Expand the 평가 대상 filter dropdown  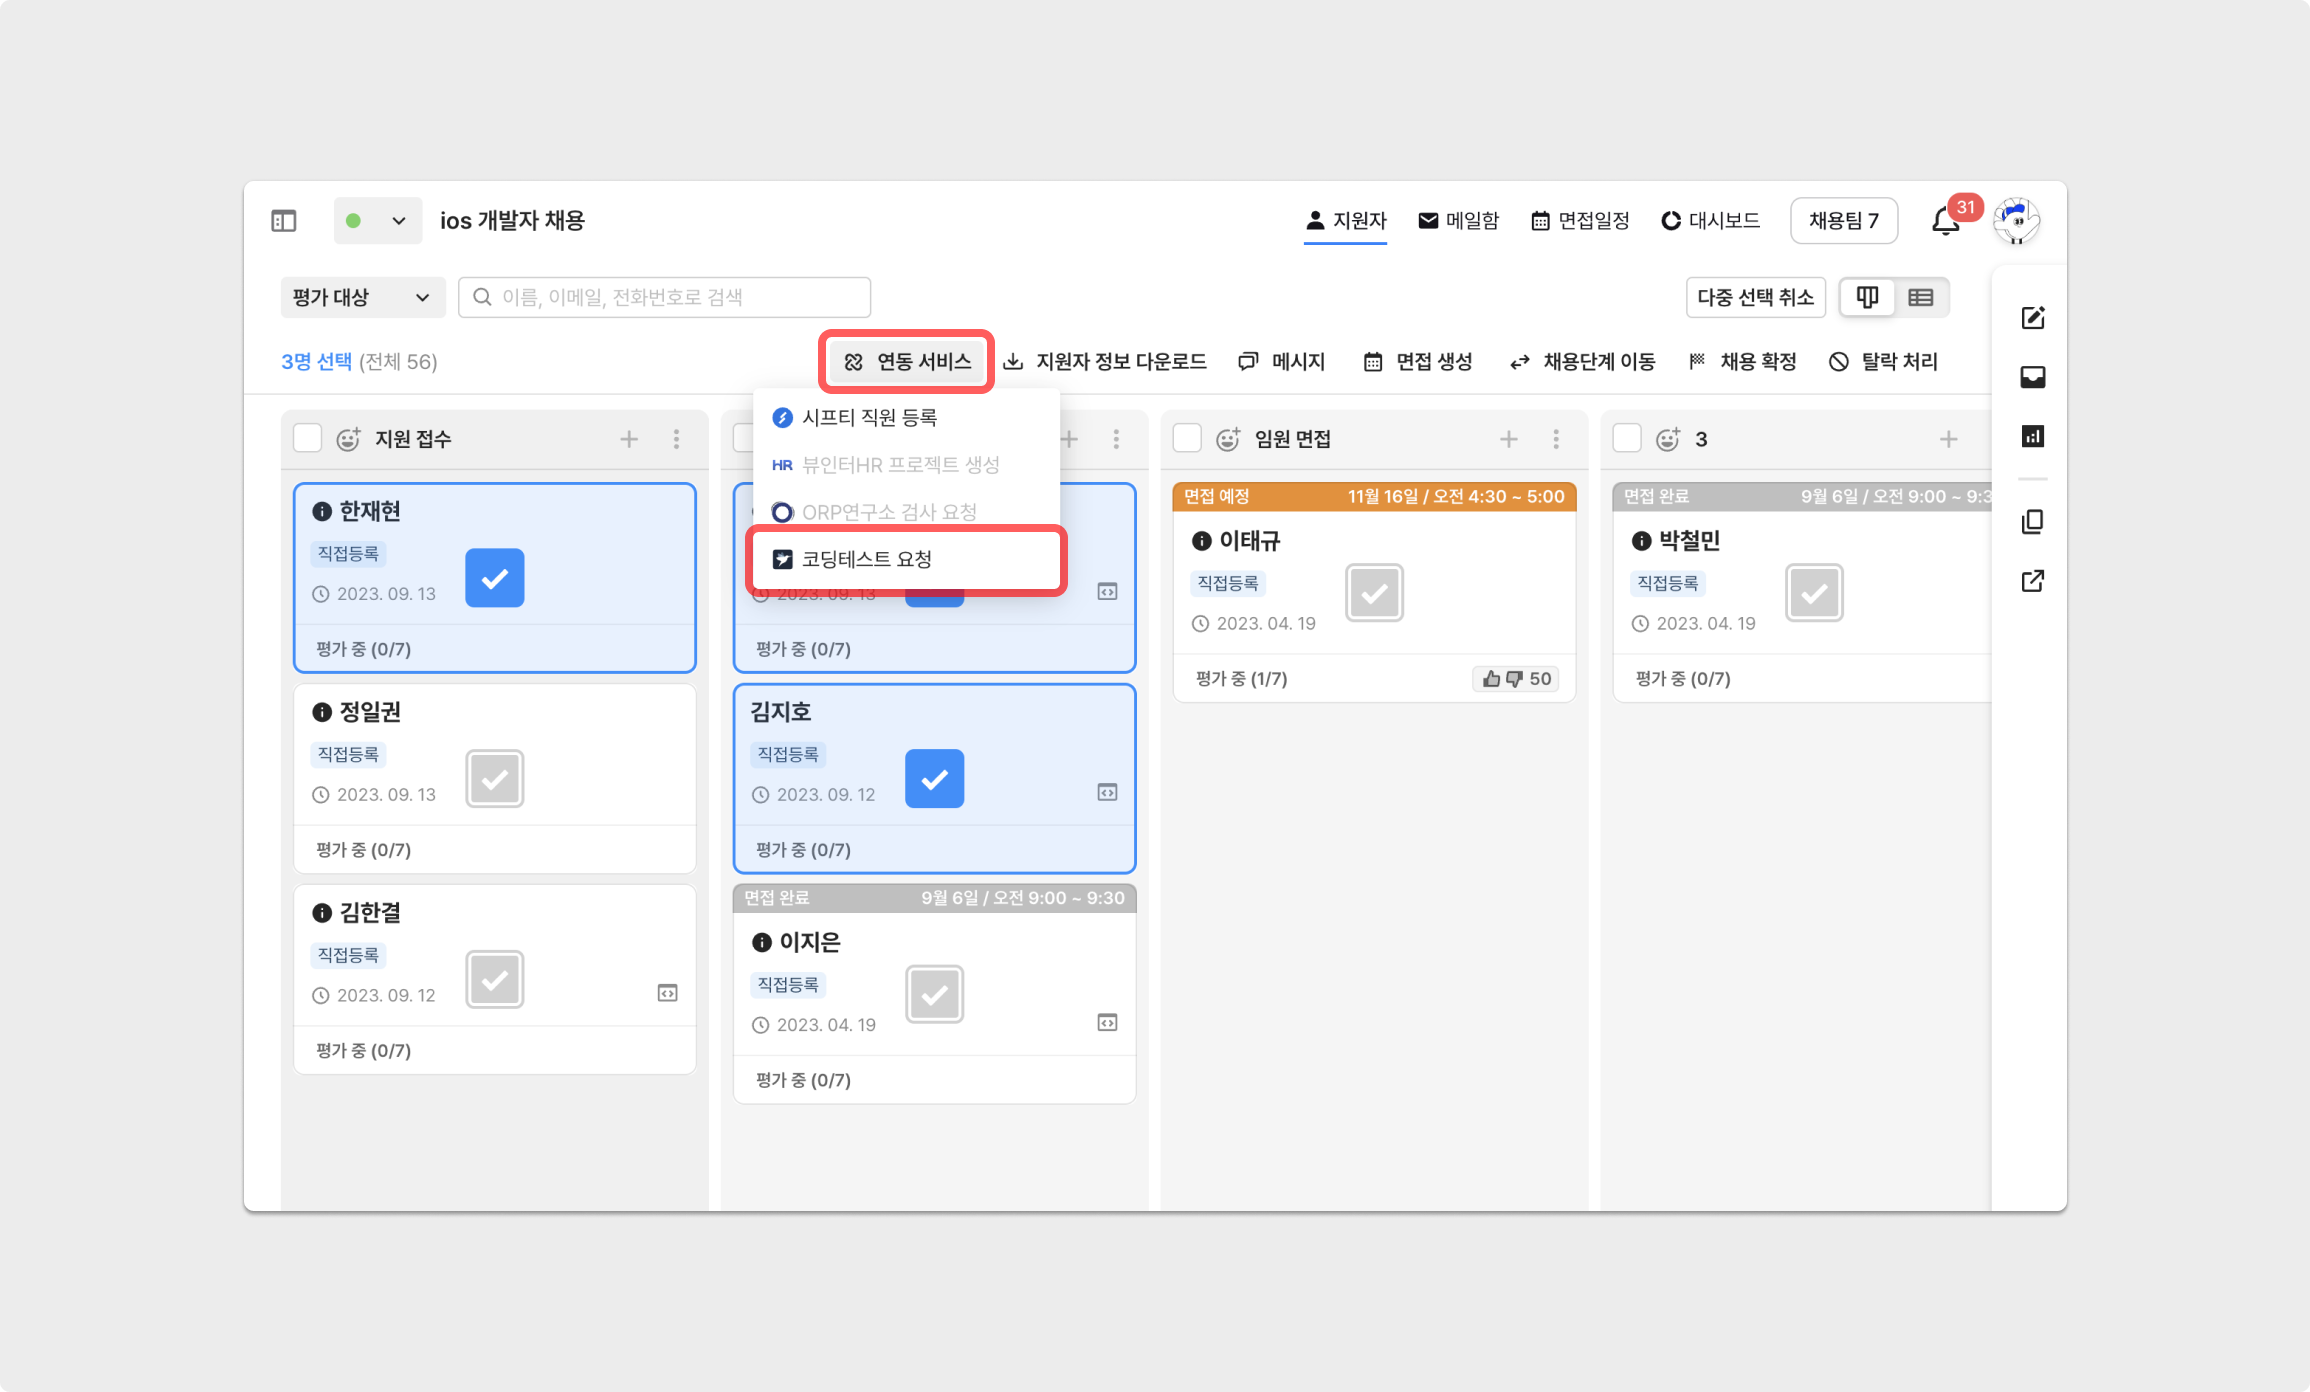click(x=362, y=297)
